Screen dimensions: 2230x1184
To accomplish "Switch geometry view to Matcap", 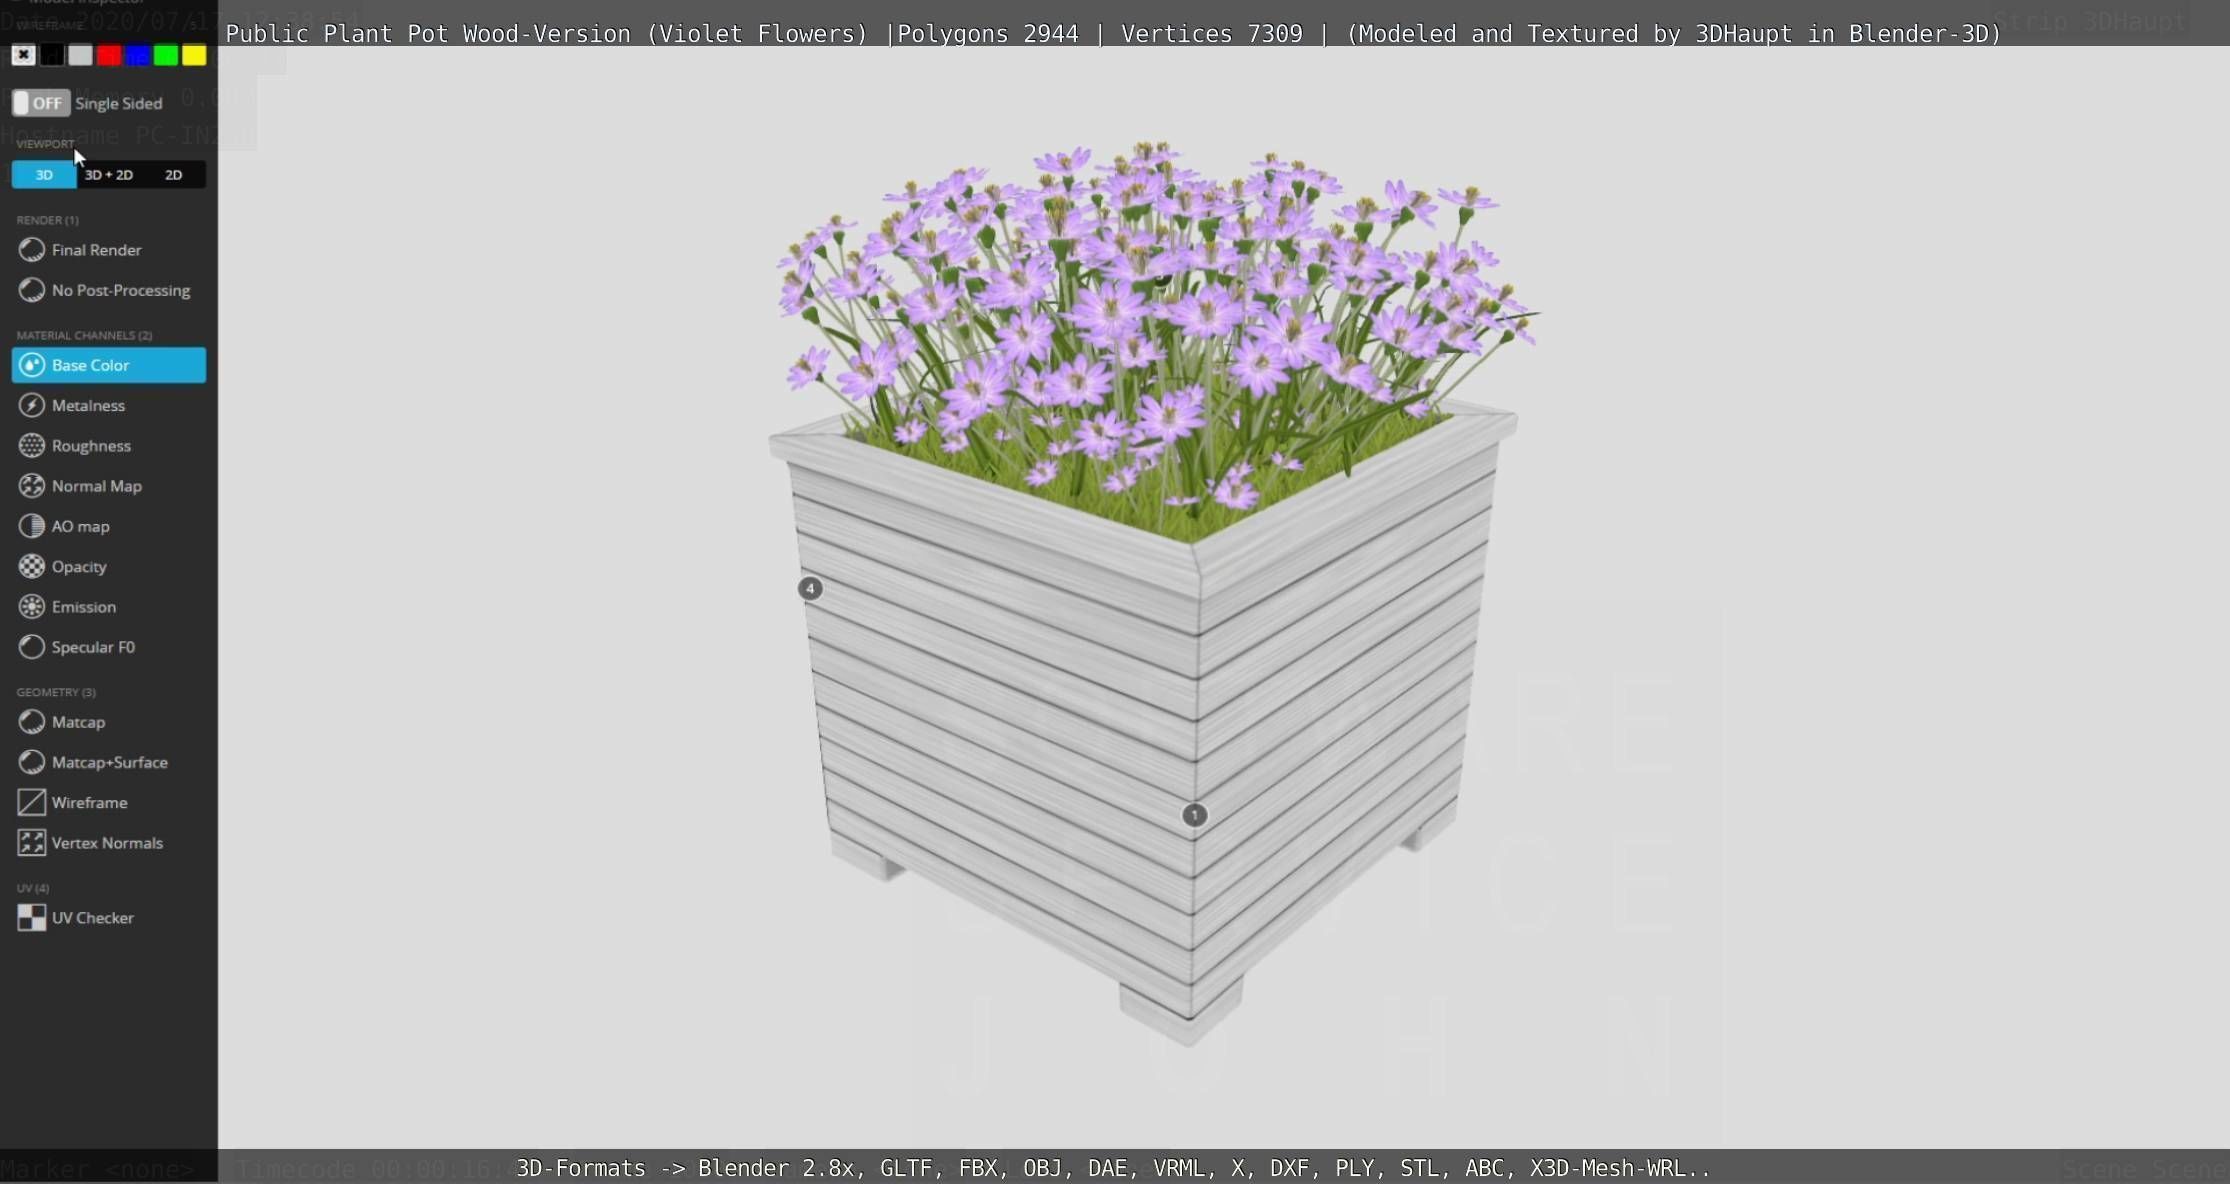I will click(108, 722).
